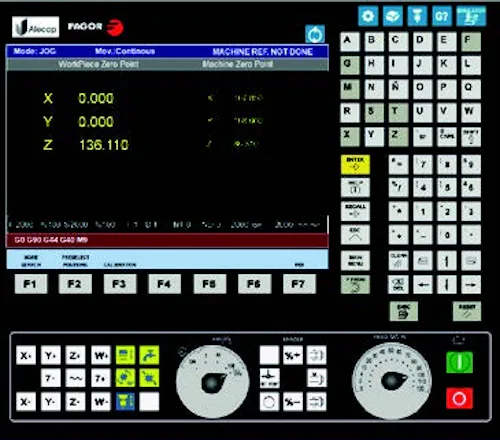Click the F1 softkey

[x=31, y=284]
